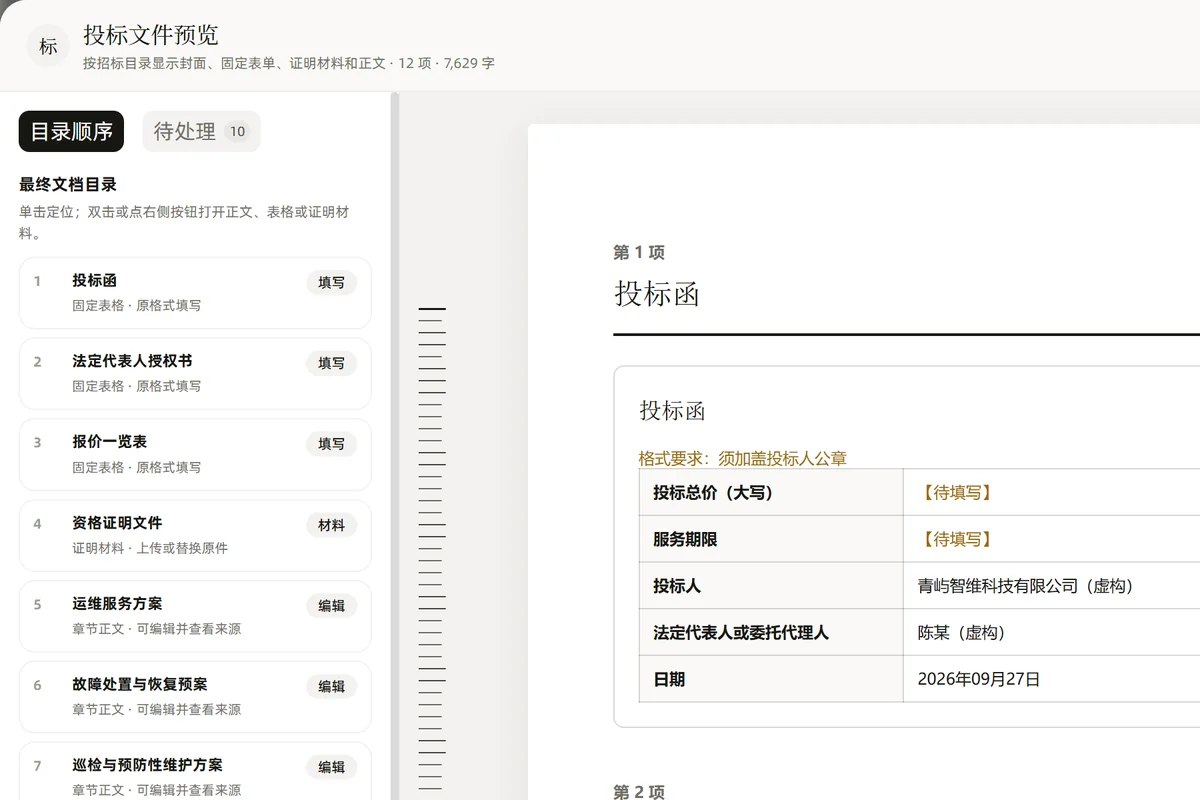1200x800 pixels.
Task: Click the date 2026年09月27日
Action: click(979, 680)
